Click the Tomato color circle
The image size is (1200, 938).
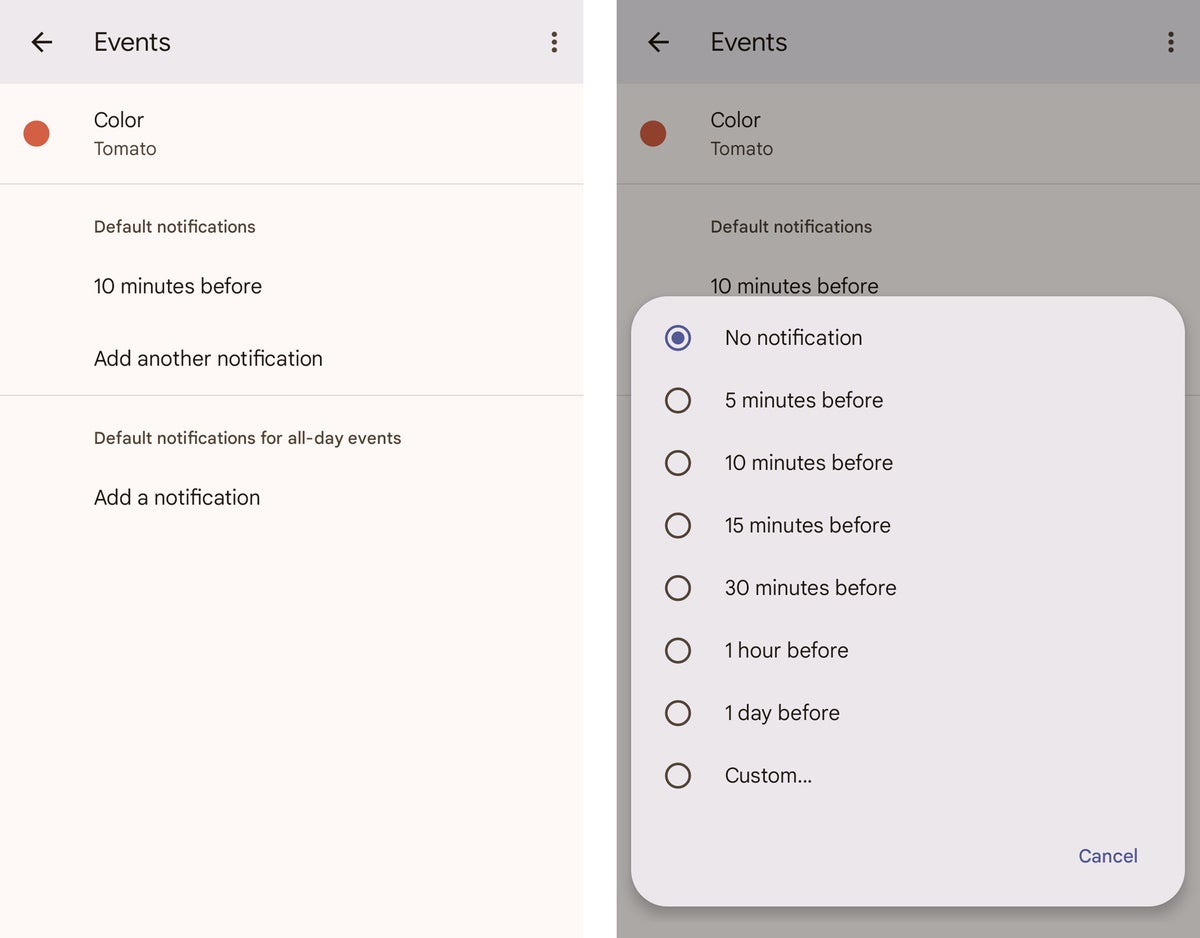pyautogui.click(x=36, y=133)
